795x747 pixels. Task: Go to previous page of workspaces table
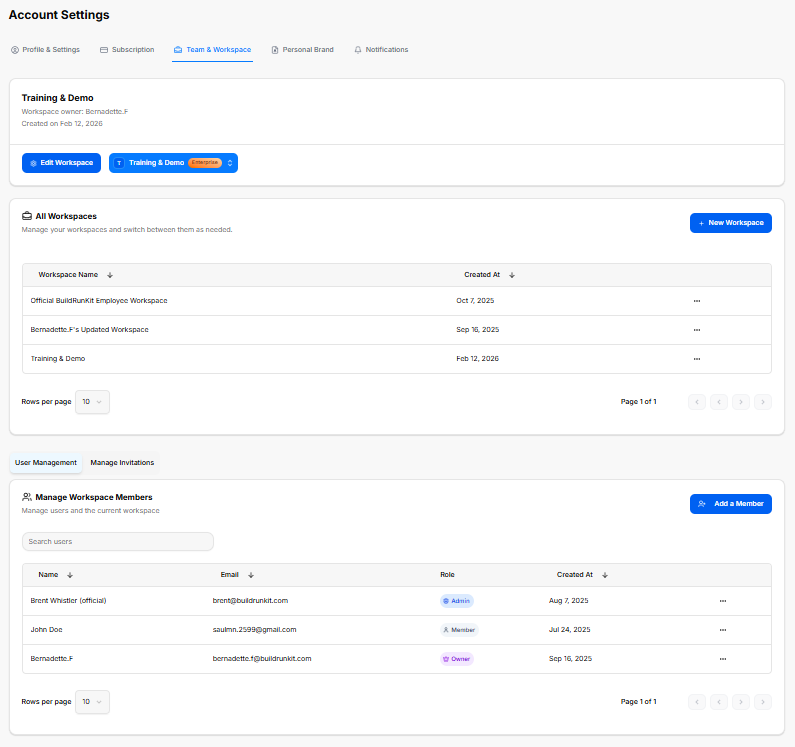coord(719,402)
